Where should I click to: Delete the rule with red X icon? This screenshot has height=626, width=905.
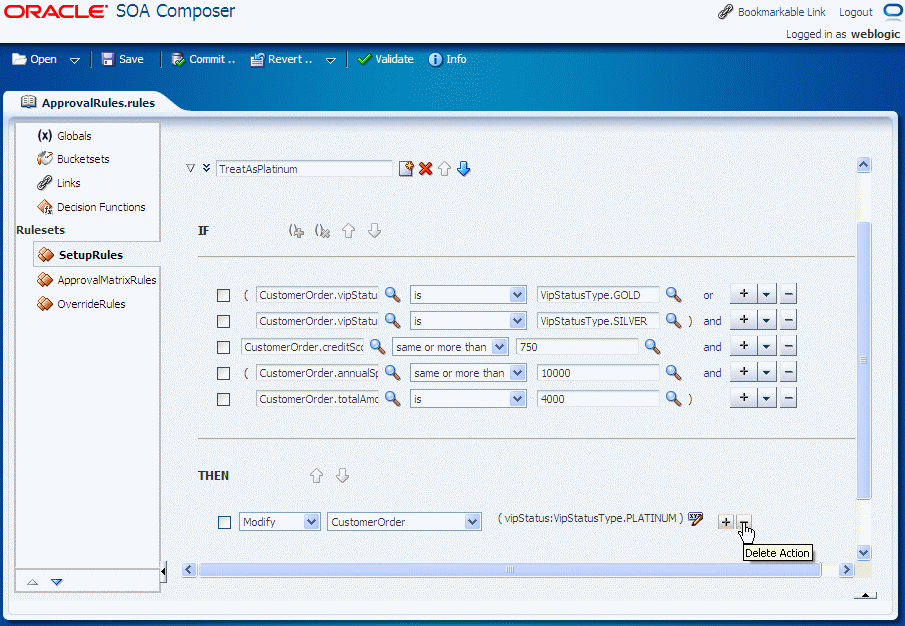pos(425,168)
